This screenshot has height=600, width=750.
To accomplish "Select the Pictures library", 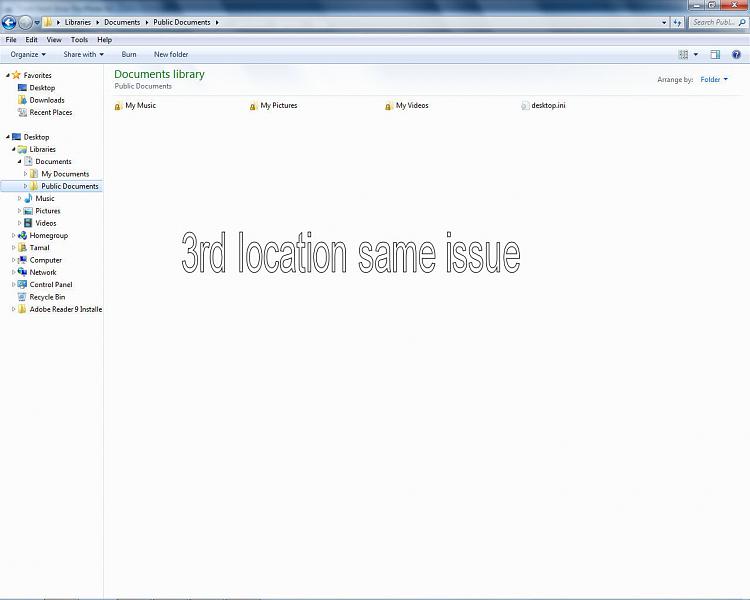I will point(42,211).
